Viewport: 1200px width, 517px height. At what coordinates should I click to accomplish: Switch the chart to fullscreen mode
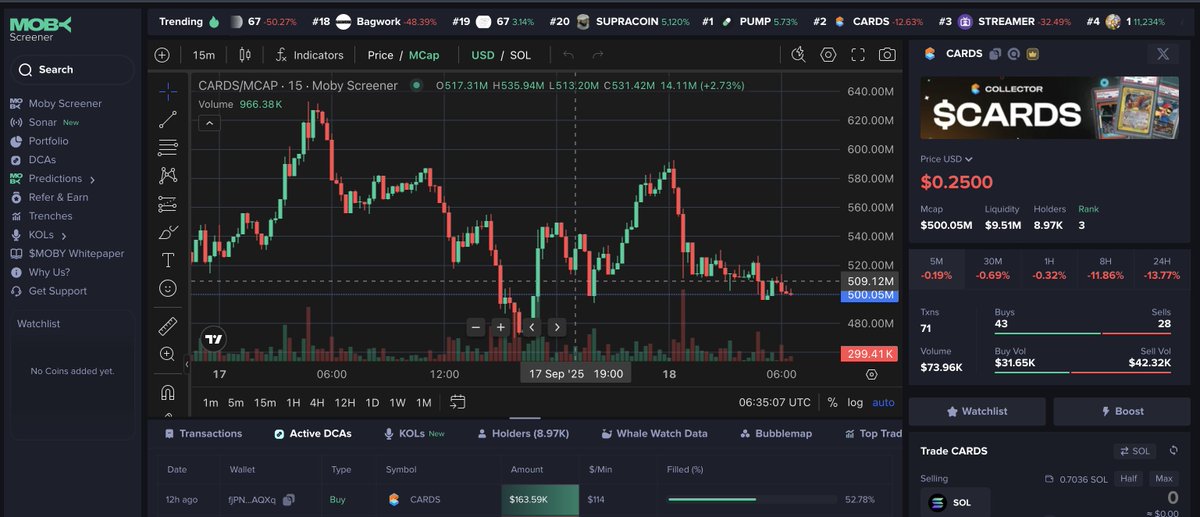click(x=858, y=55)
